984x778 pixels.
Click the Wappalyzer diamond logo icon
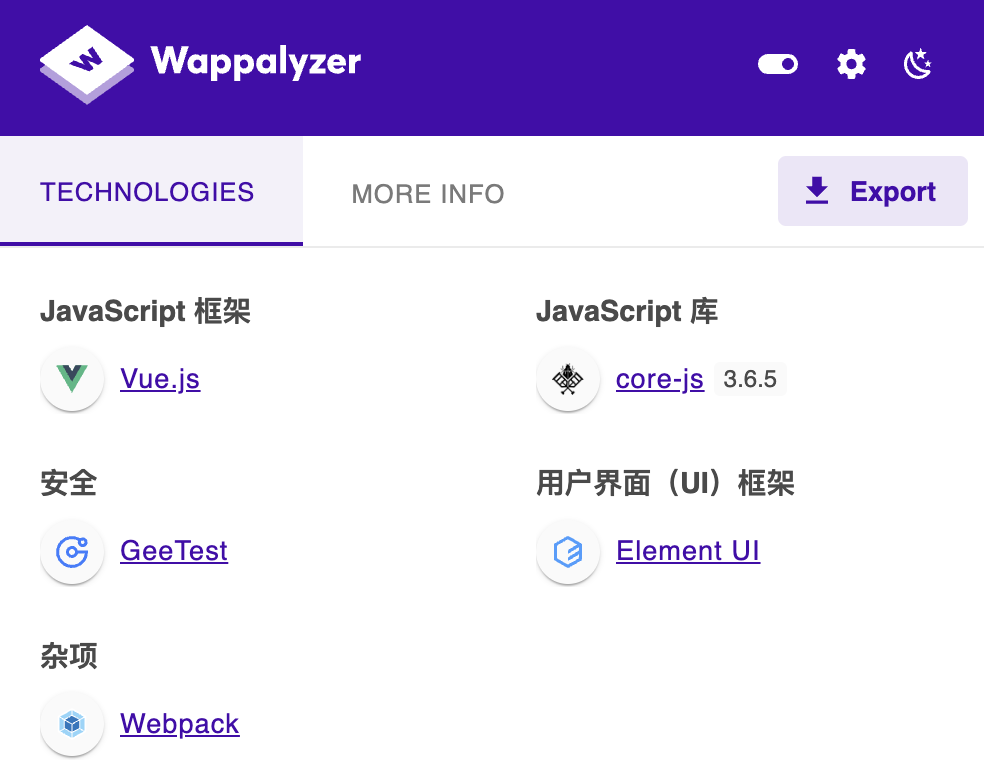87,64
